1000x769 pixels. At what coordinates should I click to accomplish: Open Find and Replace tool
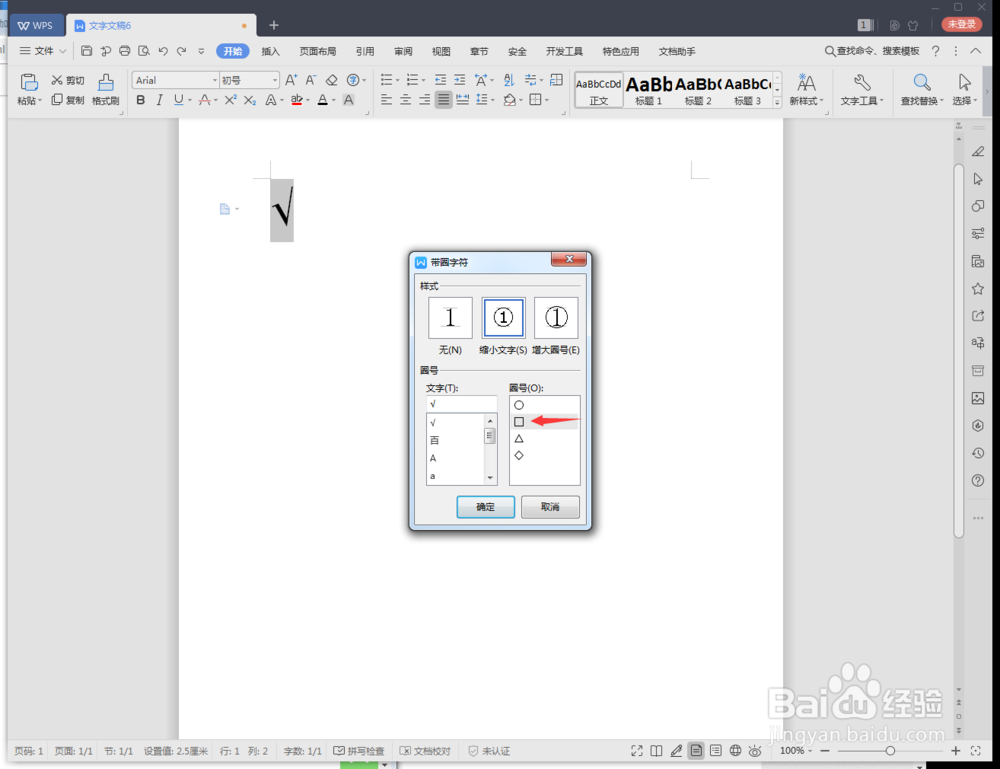point(922,89)
